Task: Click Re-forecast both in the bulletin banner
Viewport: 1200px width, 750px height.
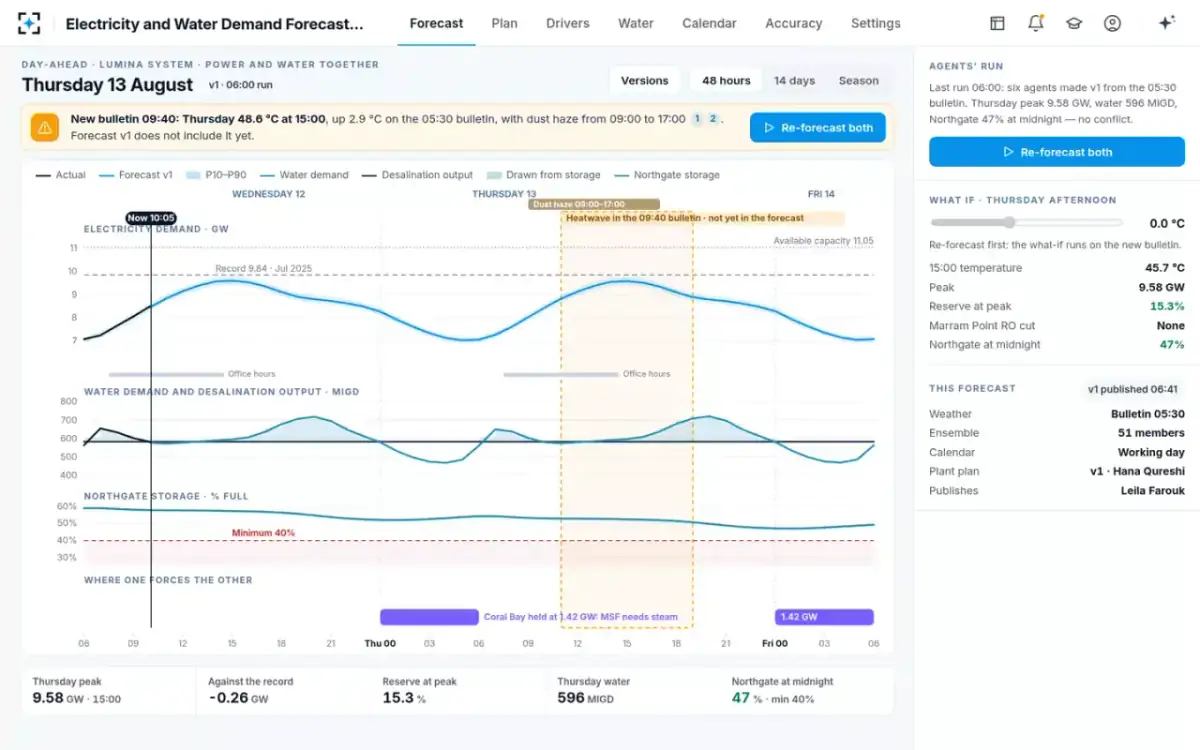Action: tap(818, 127)
